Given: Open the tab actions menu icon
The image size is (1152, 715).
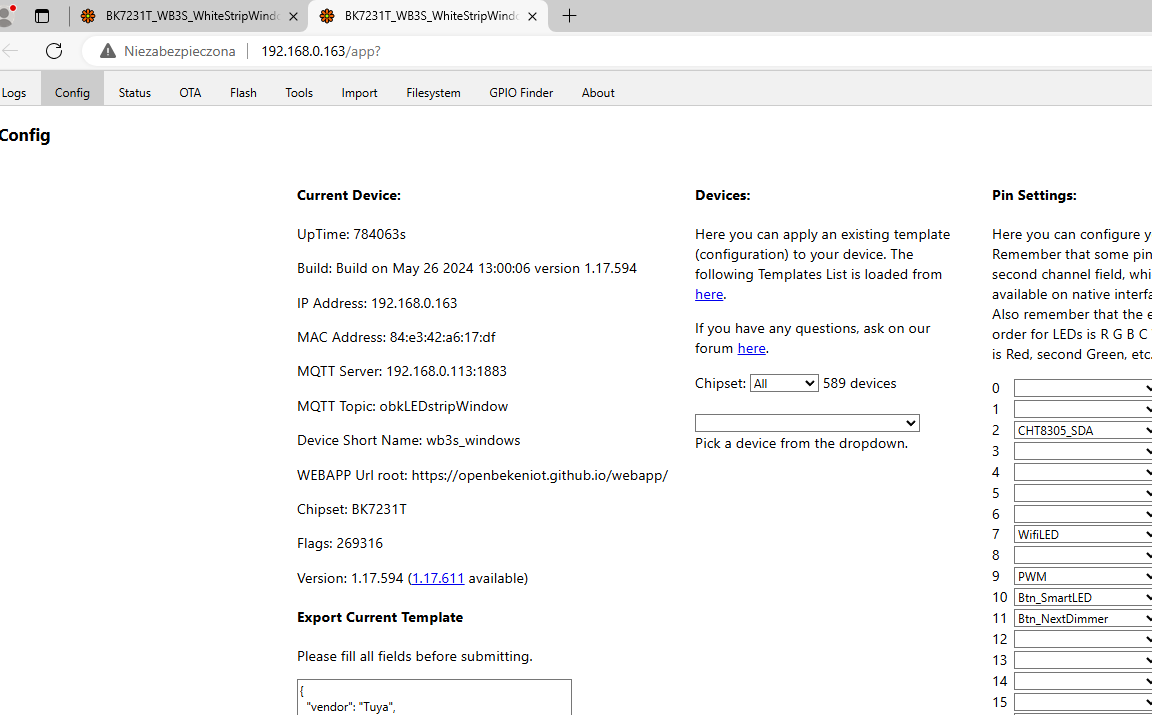Looking at the screenshot, I should click(42, 15).
